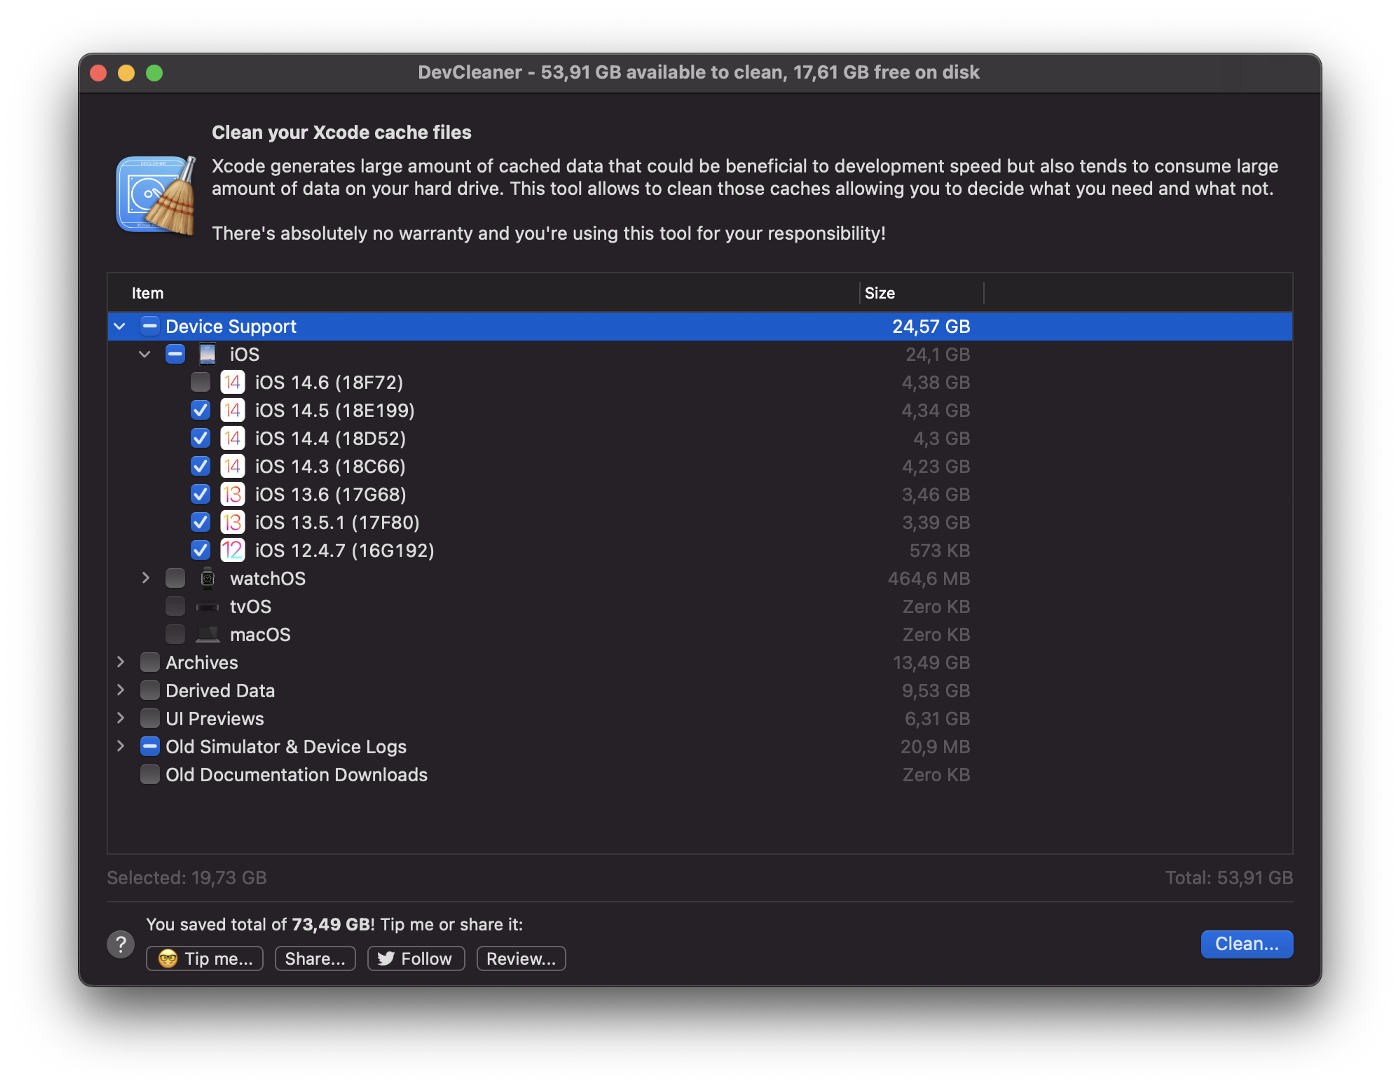Click the 9,53 GB Derived Data size

click(x=936, y=690)
